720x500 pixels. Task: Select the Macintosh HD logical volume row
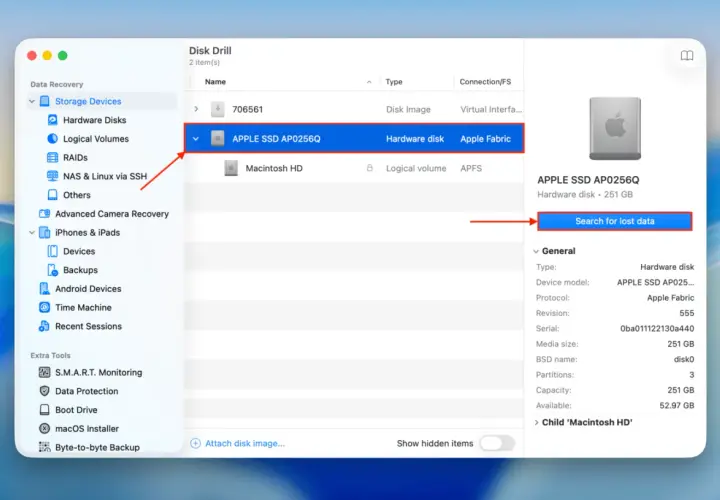click(354, 168)
